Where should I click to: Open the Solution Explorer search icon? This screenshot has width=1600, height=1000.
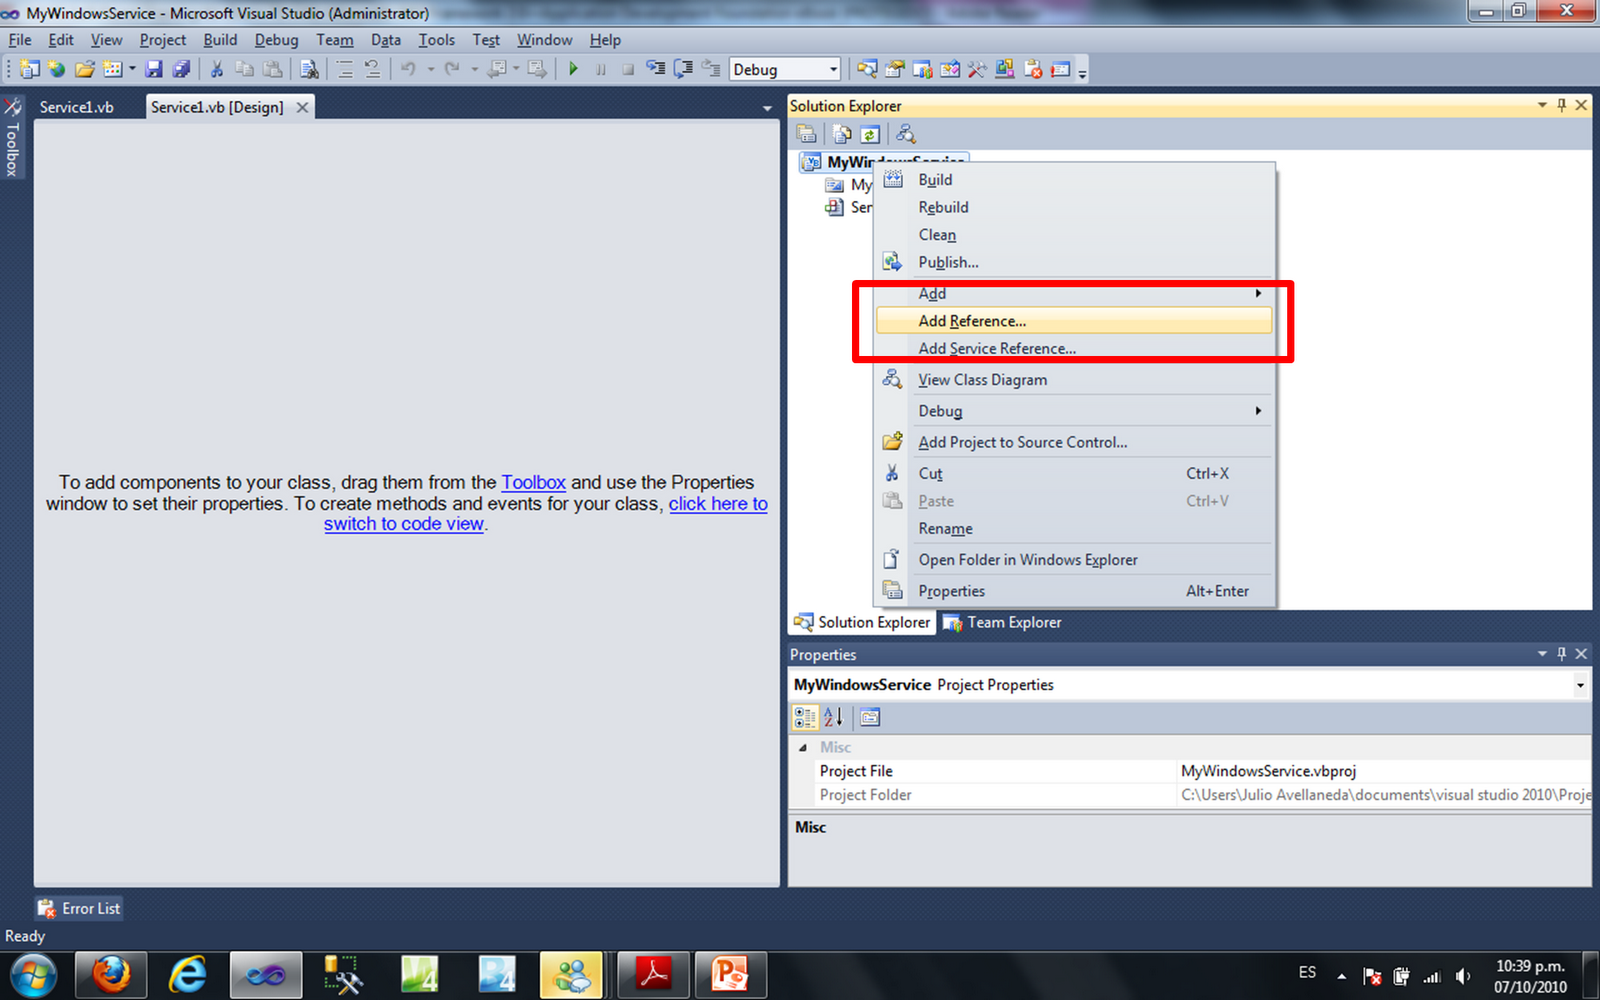(x=905, y=133)
